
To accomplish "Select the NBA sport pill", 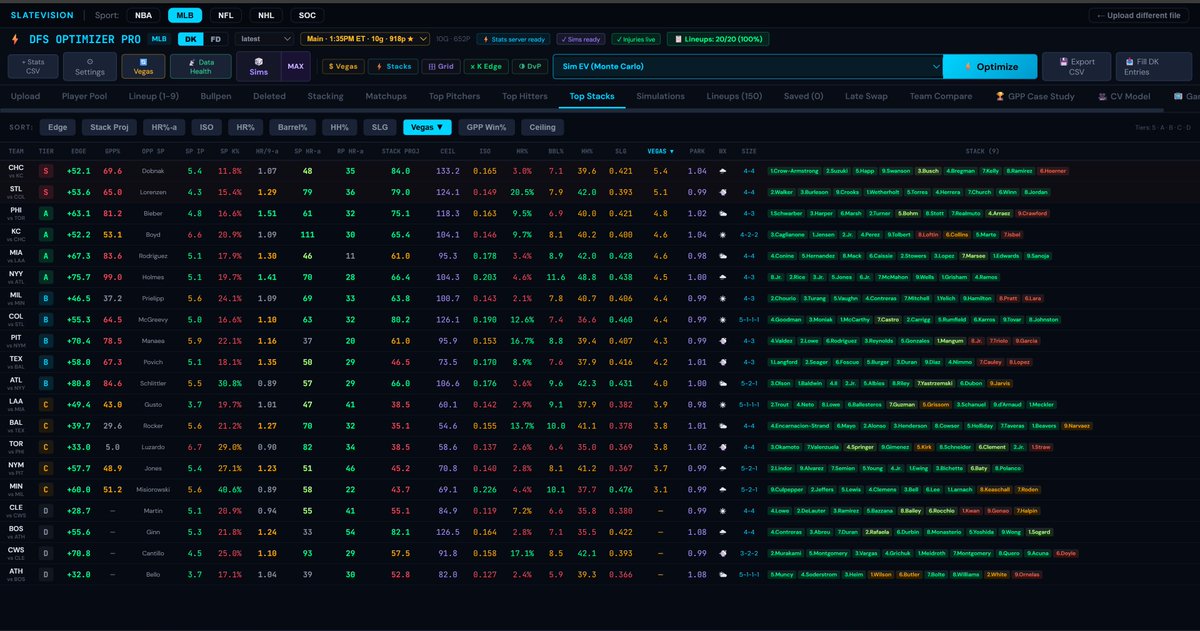I will click(x=145, y=15).
